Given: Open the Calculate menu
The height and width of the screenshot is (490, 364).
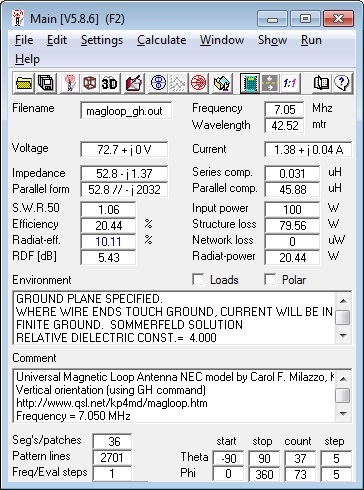Looking at the screenshot, I should [x=162, y=40].
